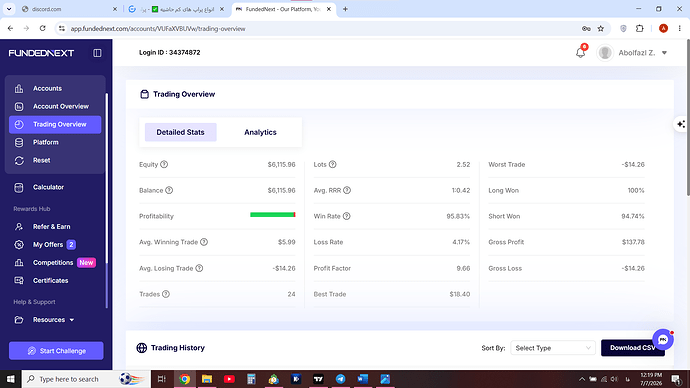Open Chrome from the taskbar
The width and height of the screenshot is (690, 388).
184,379
